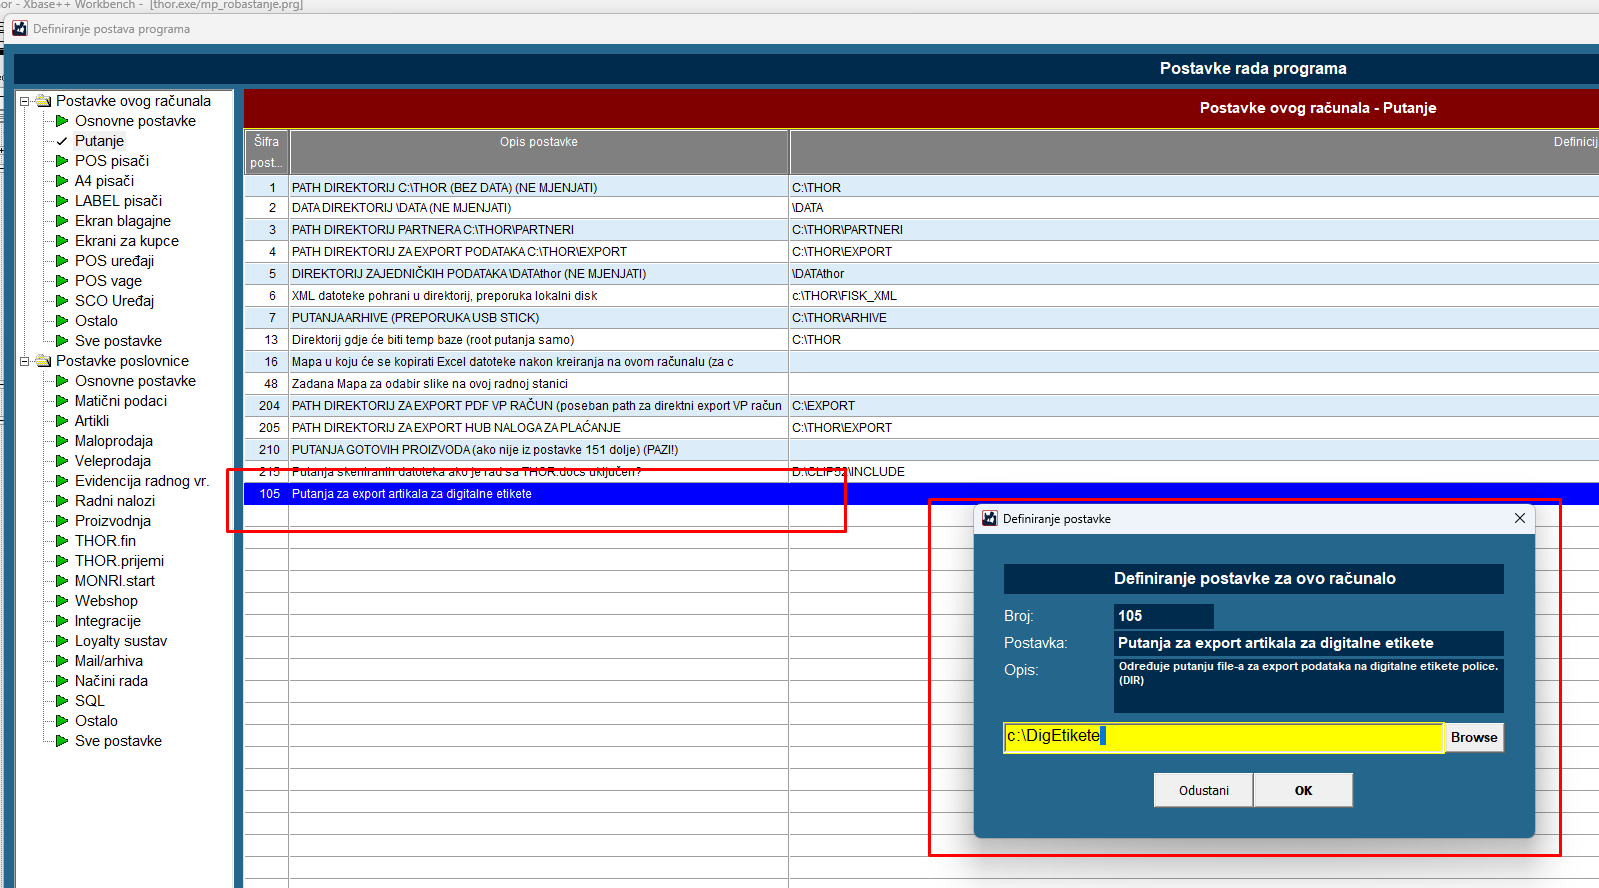This screenshot has height=888, width=1599.
Task: Click the Opis postavke column header
Action: [539, 152]
